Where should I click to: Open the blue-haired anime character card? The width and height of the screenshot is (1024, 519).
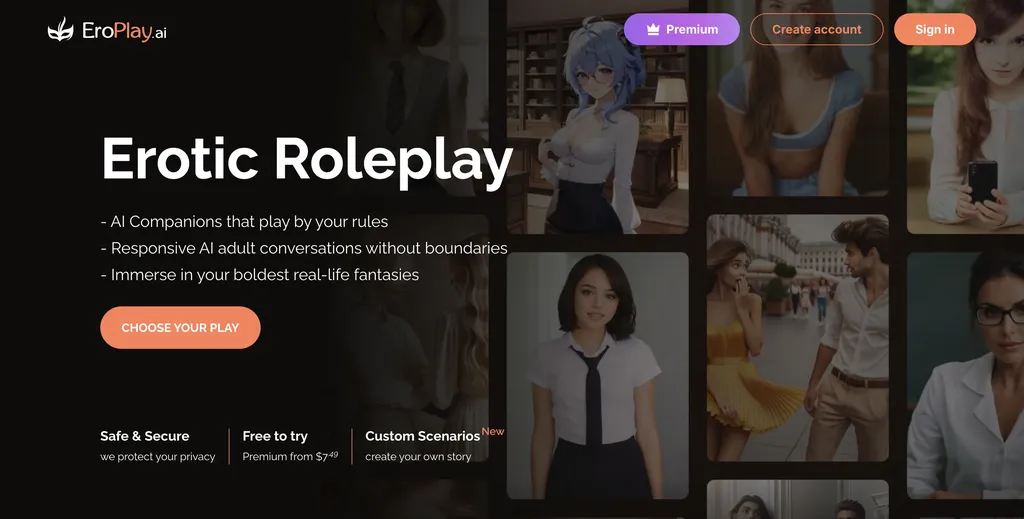(598, 117)
